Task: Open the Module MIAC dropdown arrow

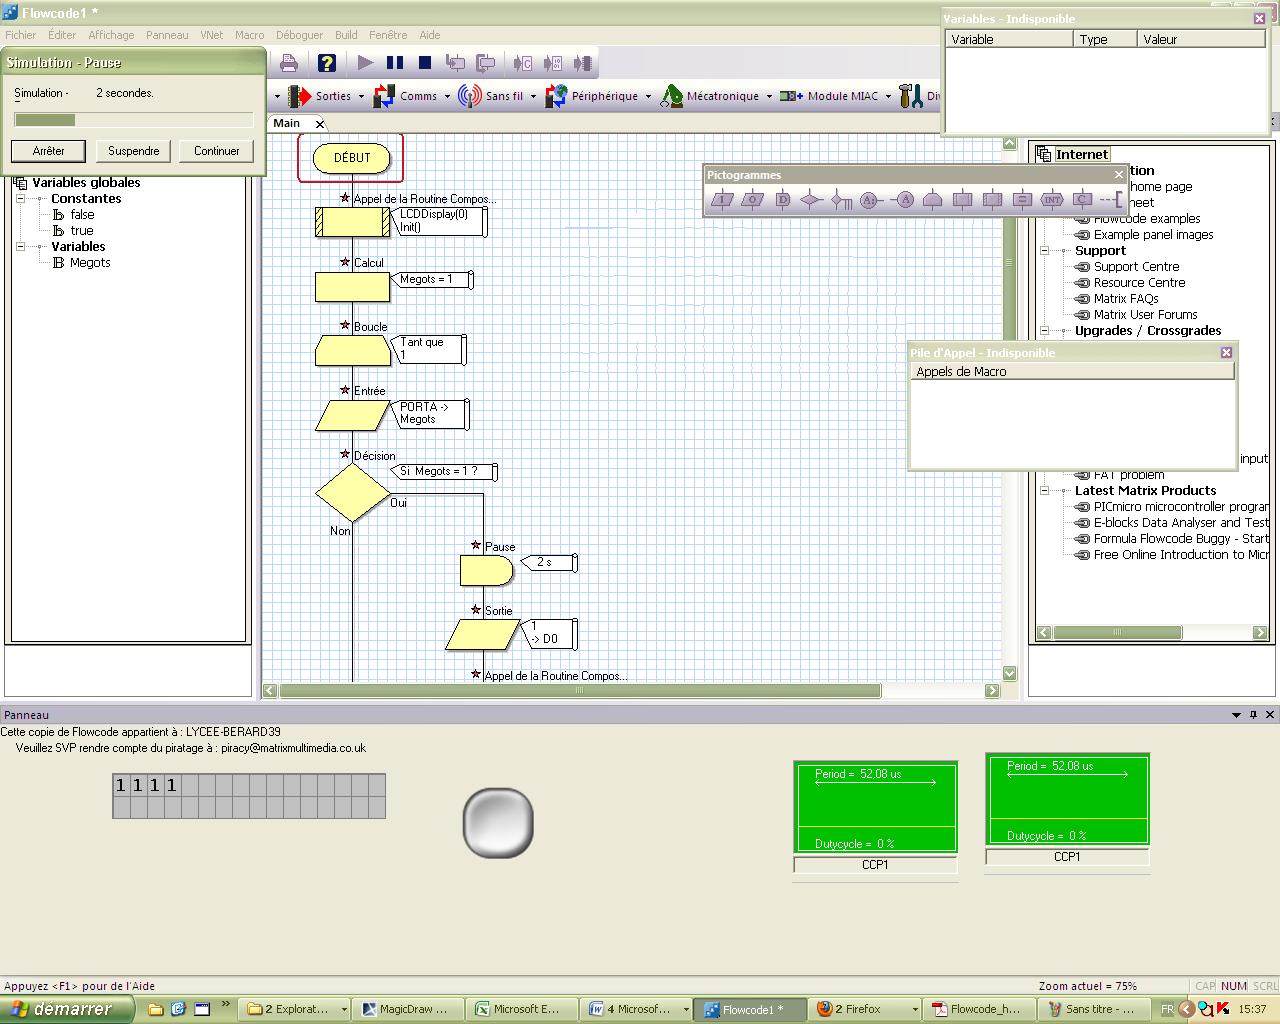Action: pyautogui.click(x=888, y=97)
